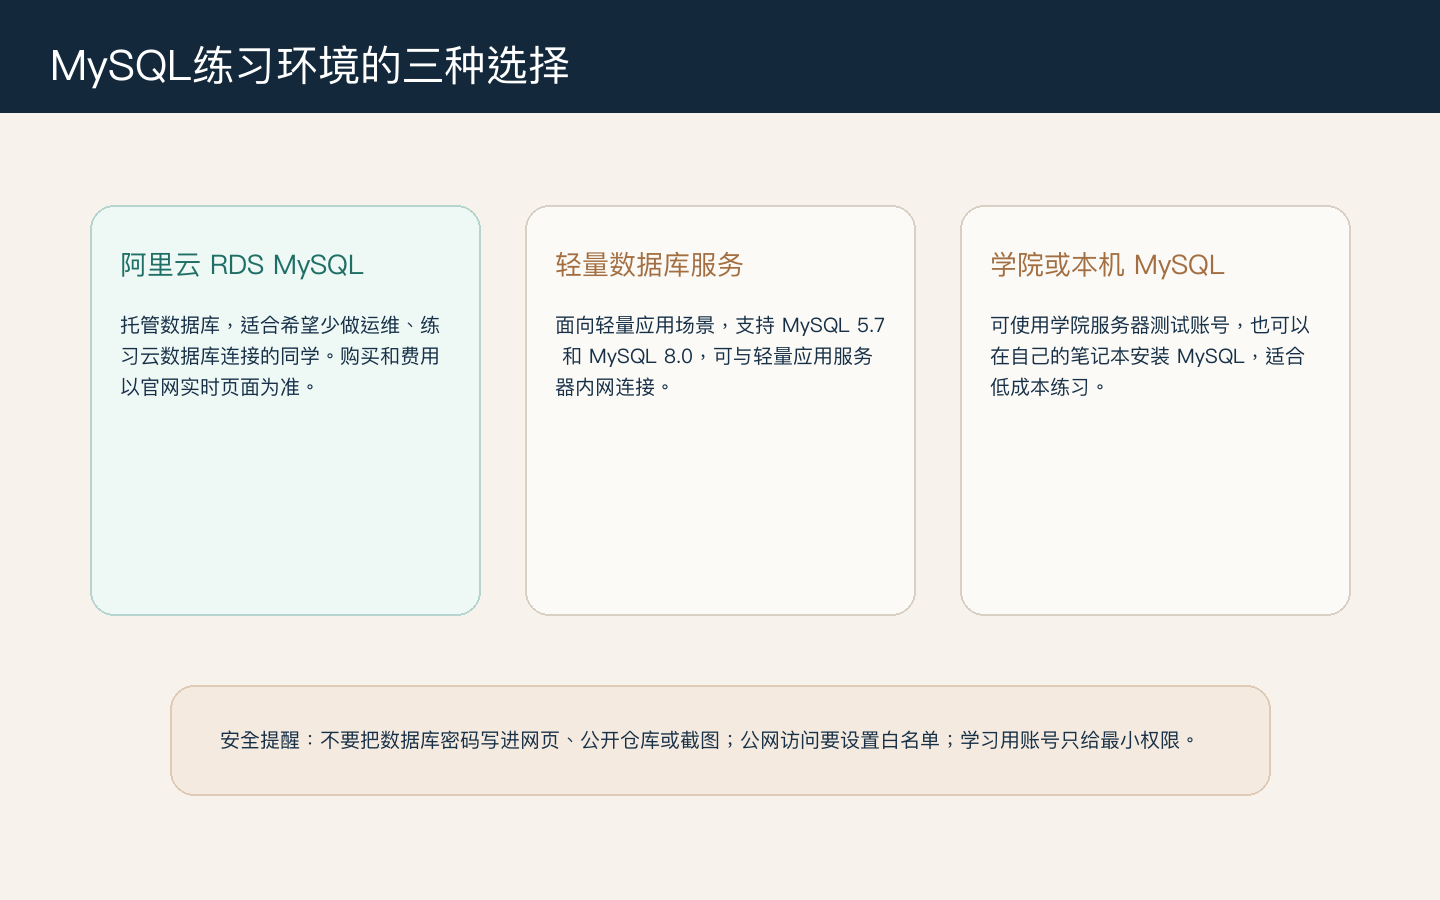
Task: Select the 学院或本机 MySQL card heading
Action: (1107, 265)
